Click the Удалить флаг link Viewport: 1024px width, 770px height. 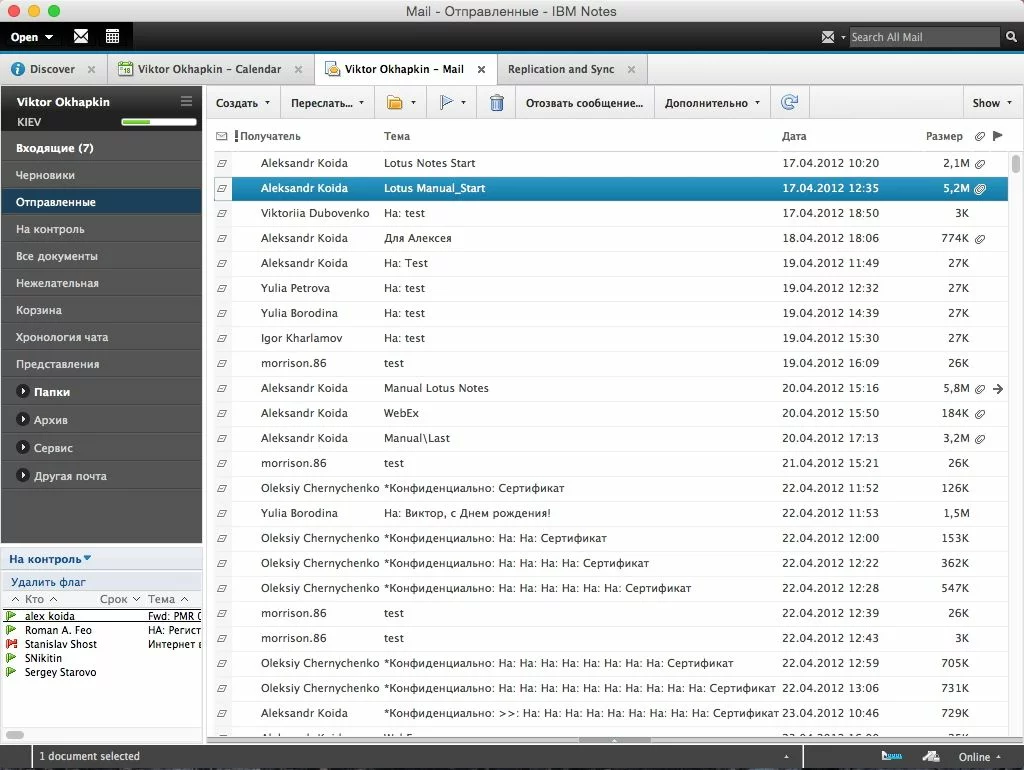pyautogui.click(x=48, y=582)
